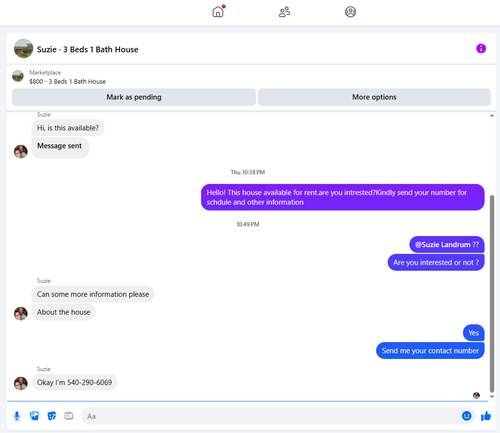This screenshot has height=433, width=500.
Task: Click the 'Yes' message bubble
Action: (474, 333)
